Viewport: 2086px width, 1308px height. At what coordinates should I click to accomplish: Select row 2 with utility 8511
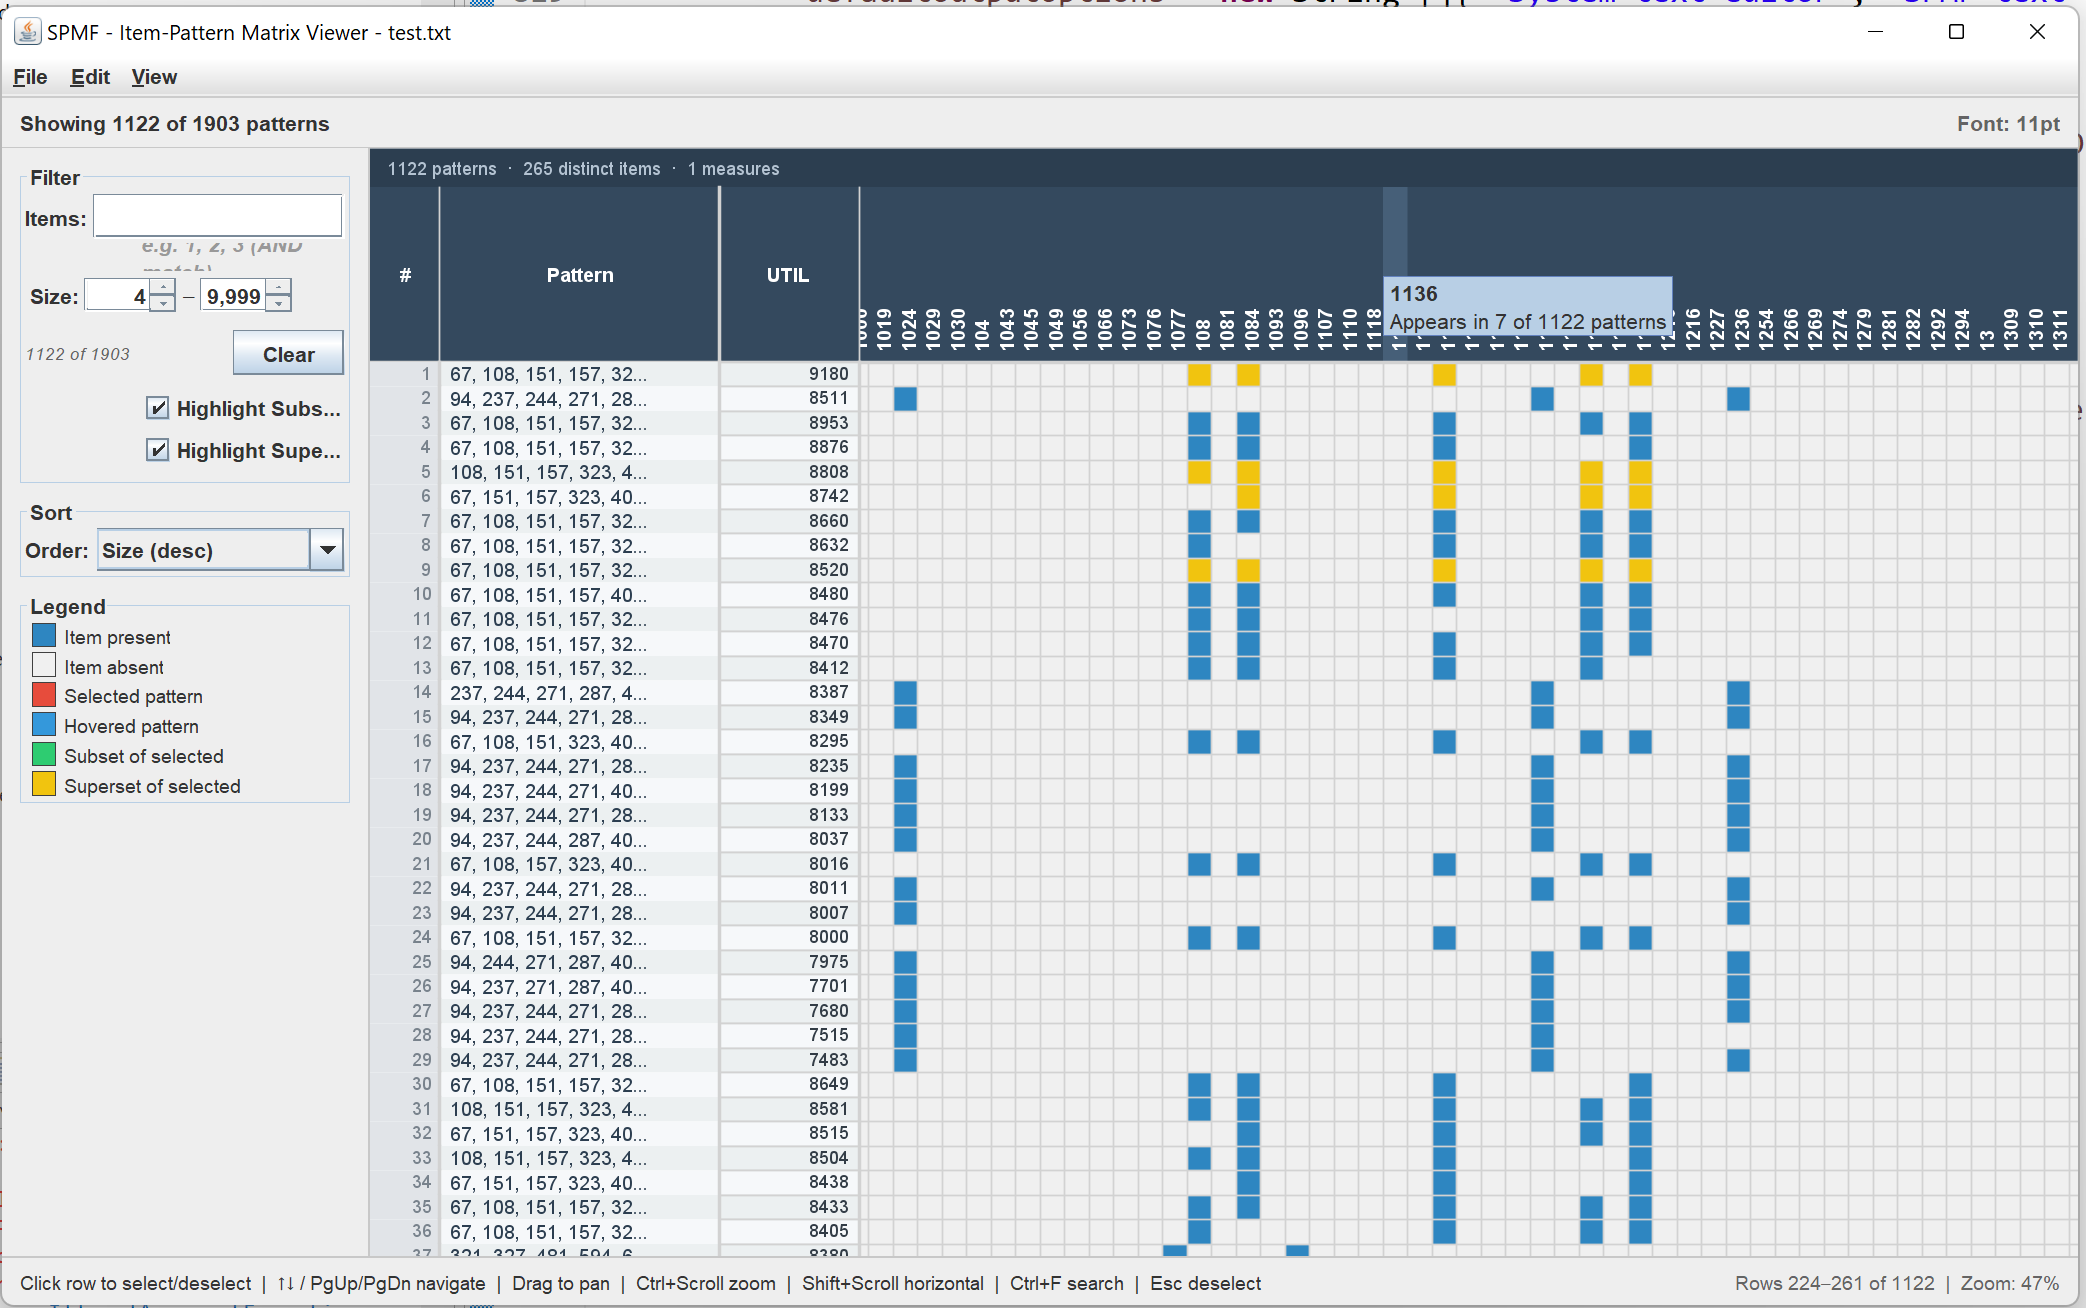click(580, 399)
